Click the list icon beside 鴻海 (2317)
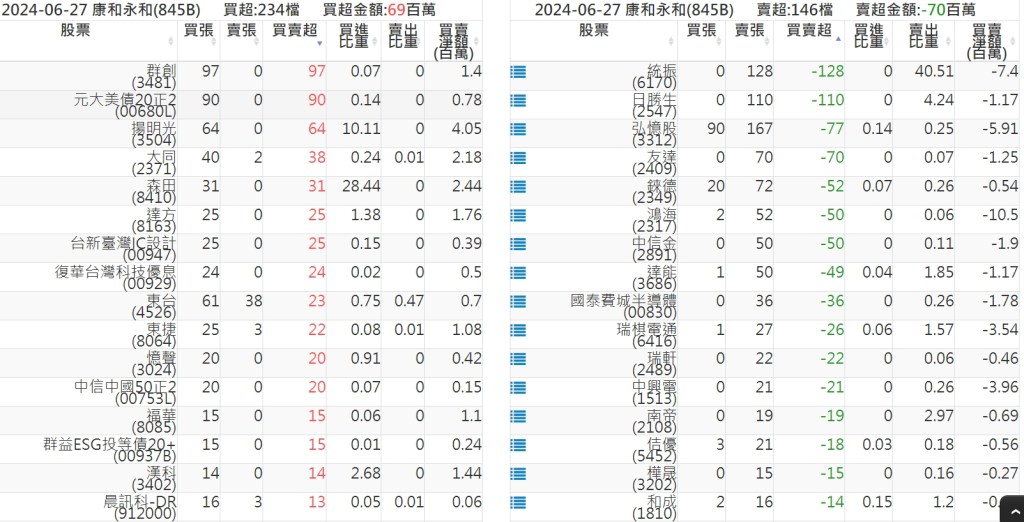This screenshot has height=522, width=1024. 518,216
